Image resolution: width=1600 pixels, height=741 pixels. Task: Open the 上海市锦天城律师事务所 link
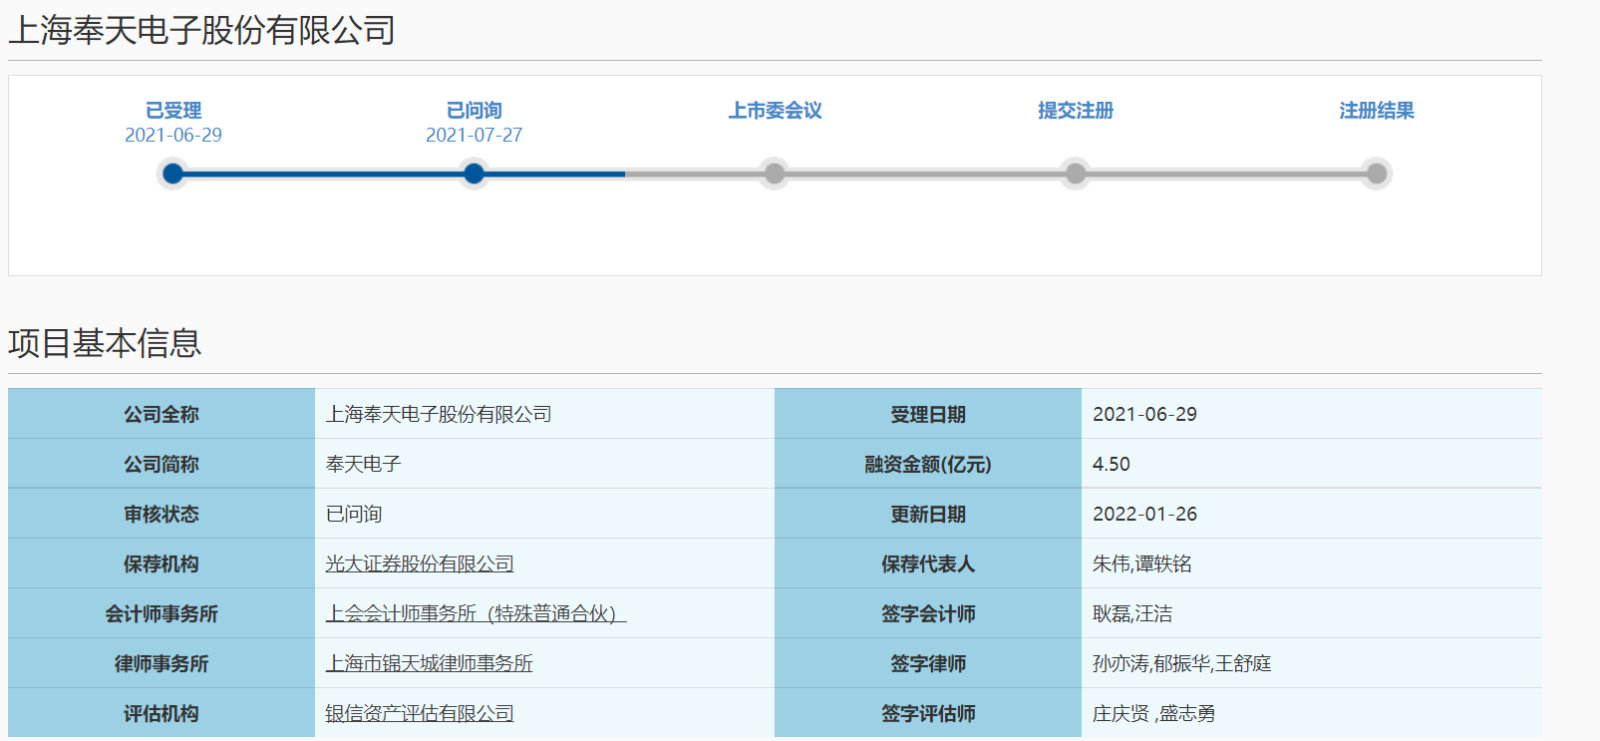pos(429,664)
